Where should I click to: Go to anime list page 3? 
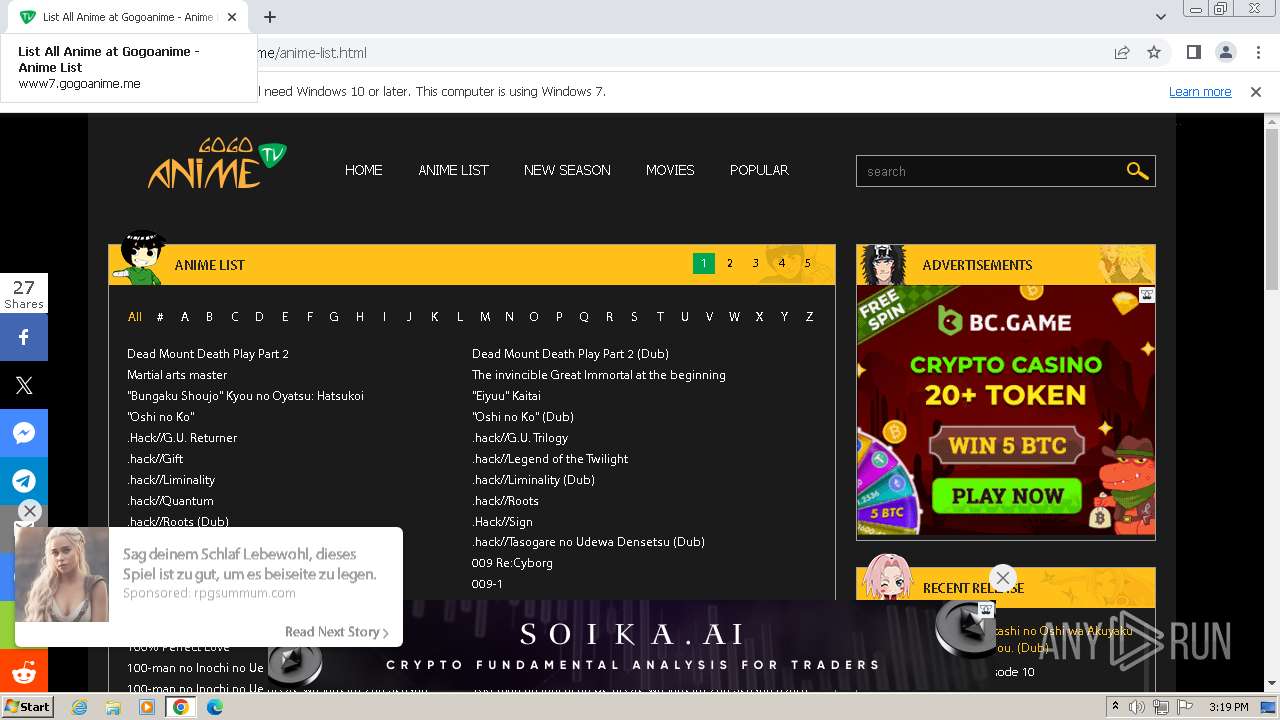tap(756, 264)
